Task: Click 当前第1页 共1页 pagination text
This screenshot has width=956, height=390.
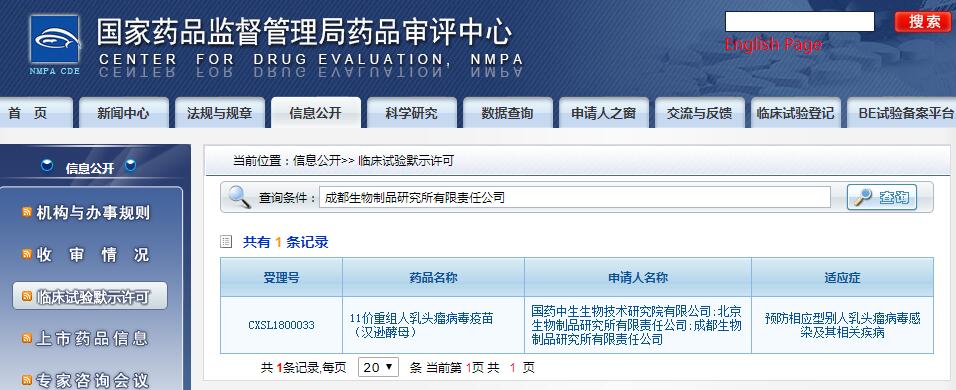Action: click(x=473, y=367)
